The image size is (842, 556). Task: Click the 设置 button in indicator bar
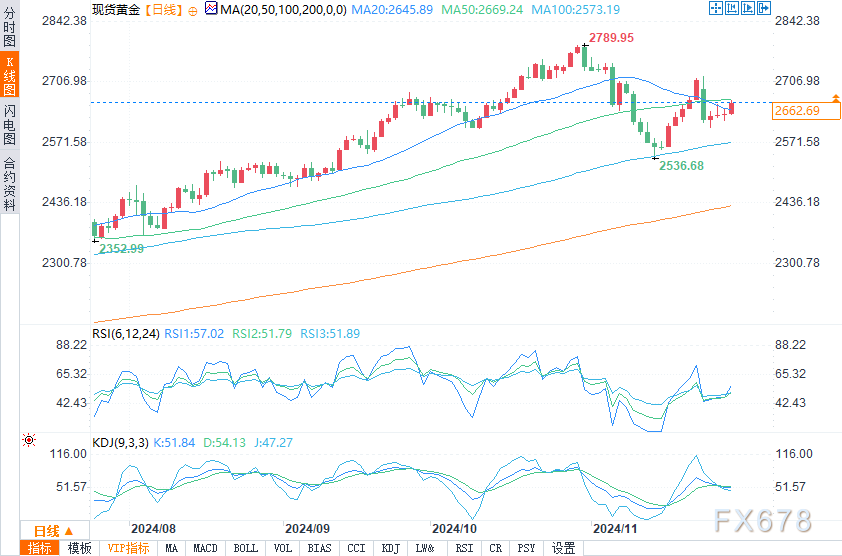564,548
